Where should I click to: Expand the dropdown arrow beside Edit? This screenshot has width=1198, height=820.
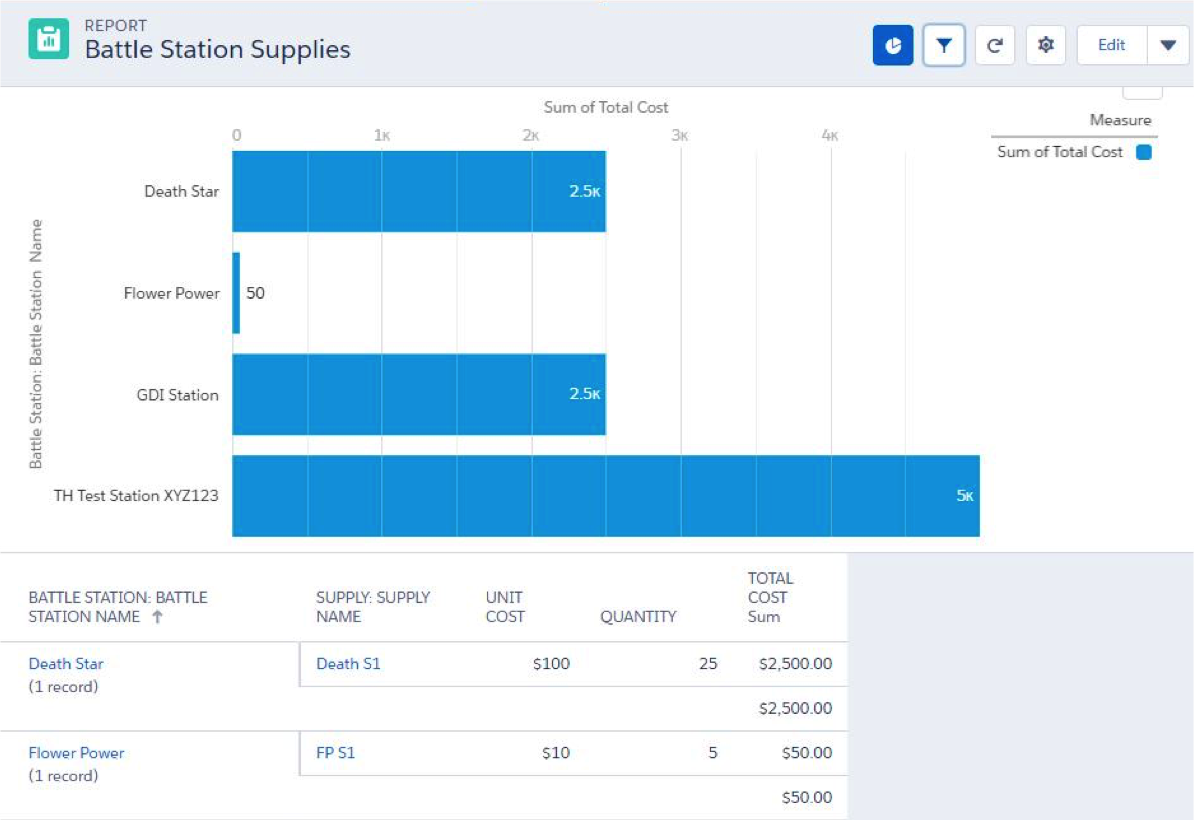tap(1168, 46)
